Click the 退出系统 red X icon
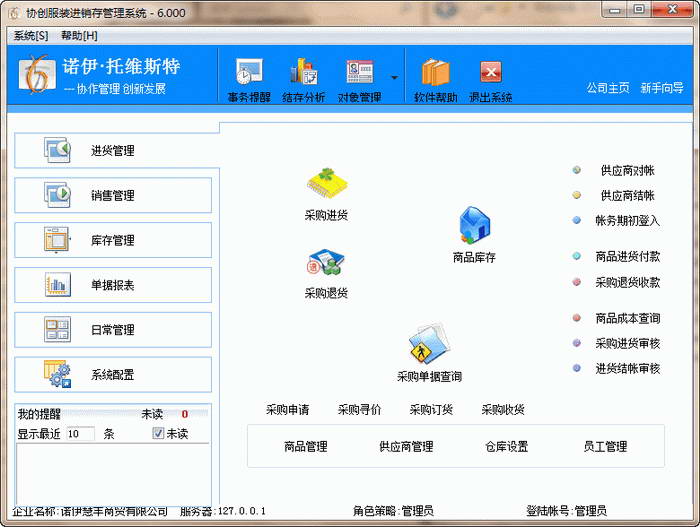Viewport: 700px width, 527px height. pyautogui.click(x=491, y=72)
